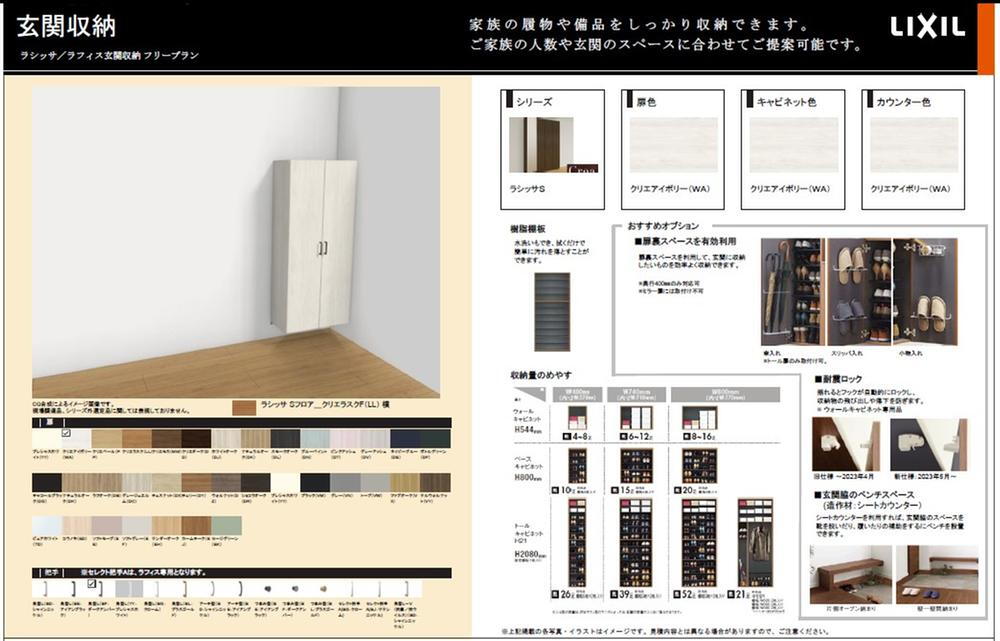Select the 角型L shine nickel handle icon
Screen dimensions: 1000x641
click(x=46, y=588)
